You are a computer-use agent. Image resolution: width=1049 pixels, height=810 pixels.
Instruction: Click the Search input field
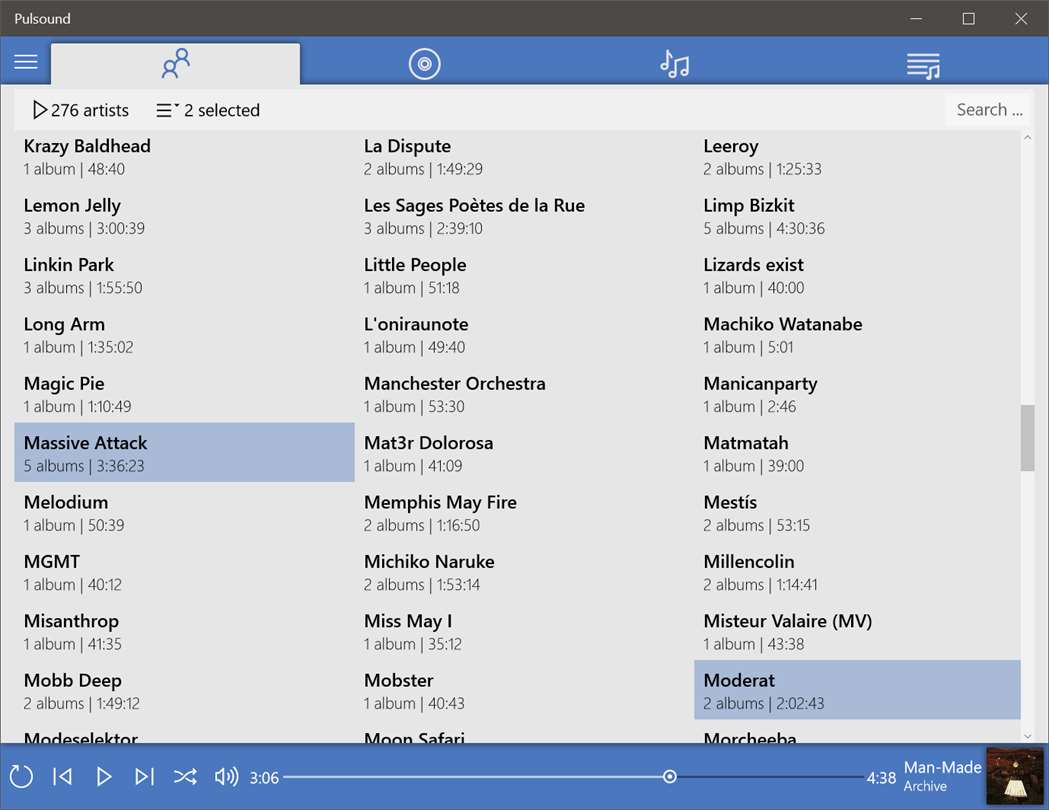click(988, 110)
